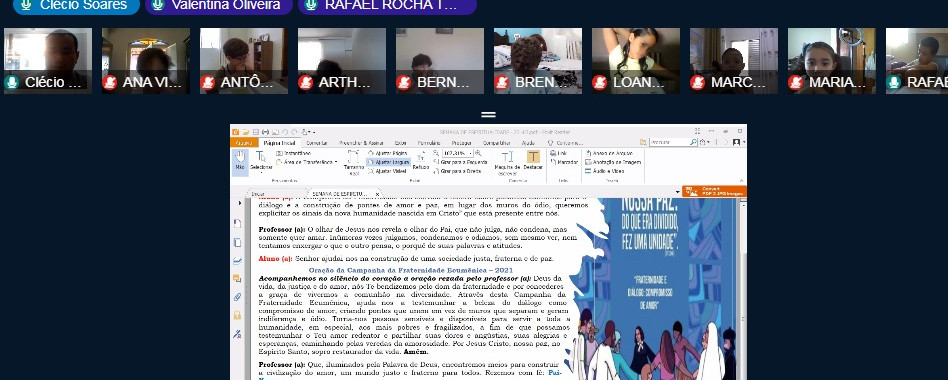948x380 pixels.
Task: Click the Convert PDF to JPG banner
Action: coord(714,191)
